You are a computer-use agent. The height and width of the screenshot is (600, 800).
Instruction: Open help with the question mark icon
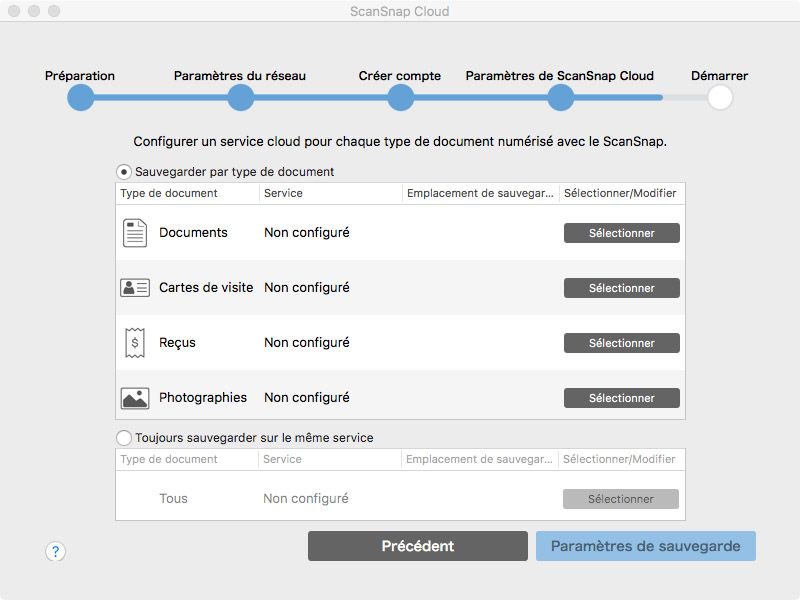pos(55,551)
